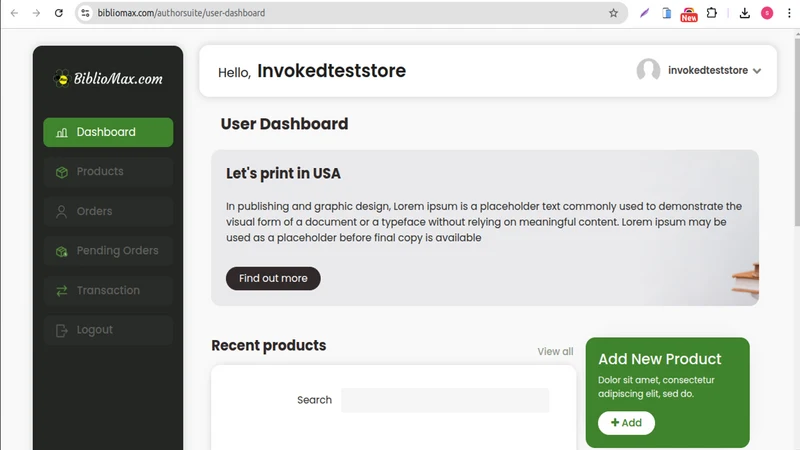Click the Invokedteststore greeting heading

pyautogui.click(x=332, y=71)
